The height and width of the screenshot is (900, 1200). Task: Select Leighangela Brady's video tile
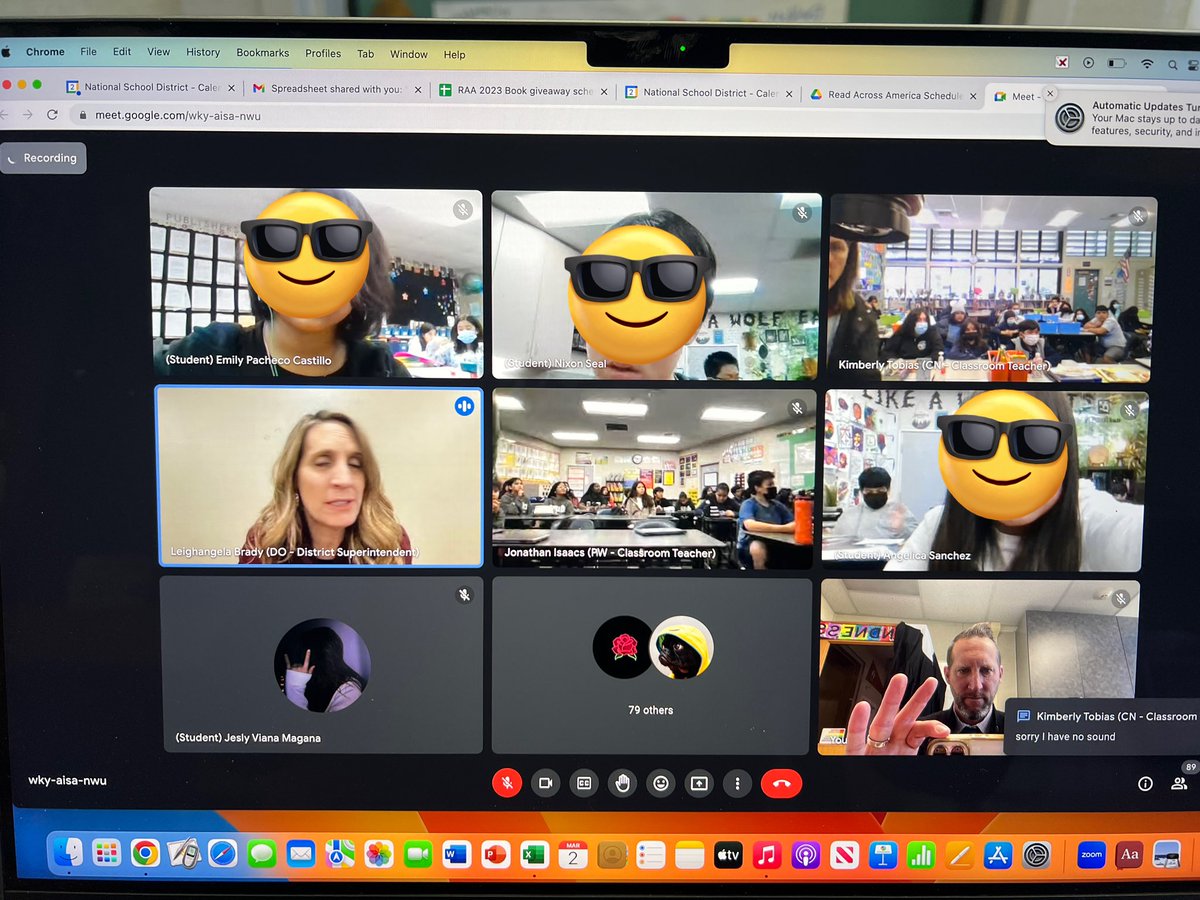tap(319, 477)
